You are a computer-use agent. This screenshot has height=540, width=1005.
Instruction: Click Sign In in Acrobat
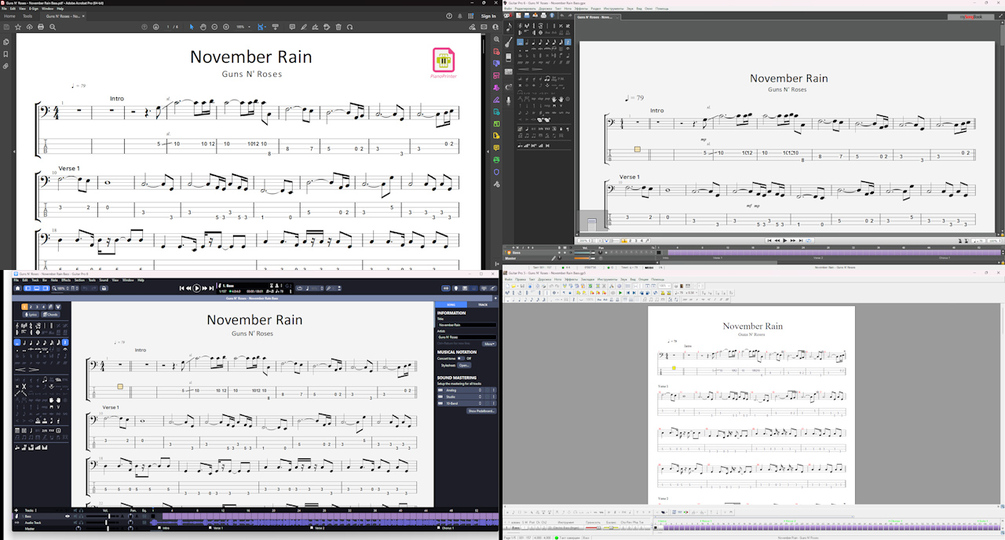point(488,16)
